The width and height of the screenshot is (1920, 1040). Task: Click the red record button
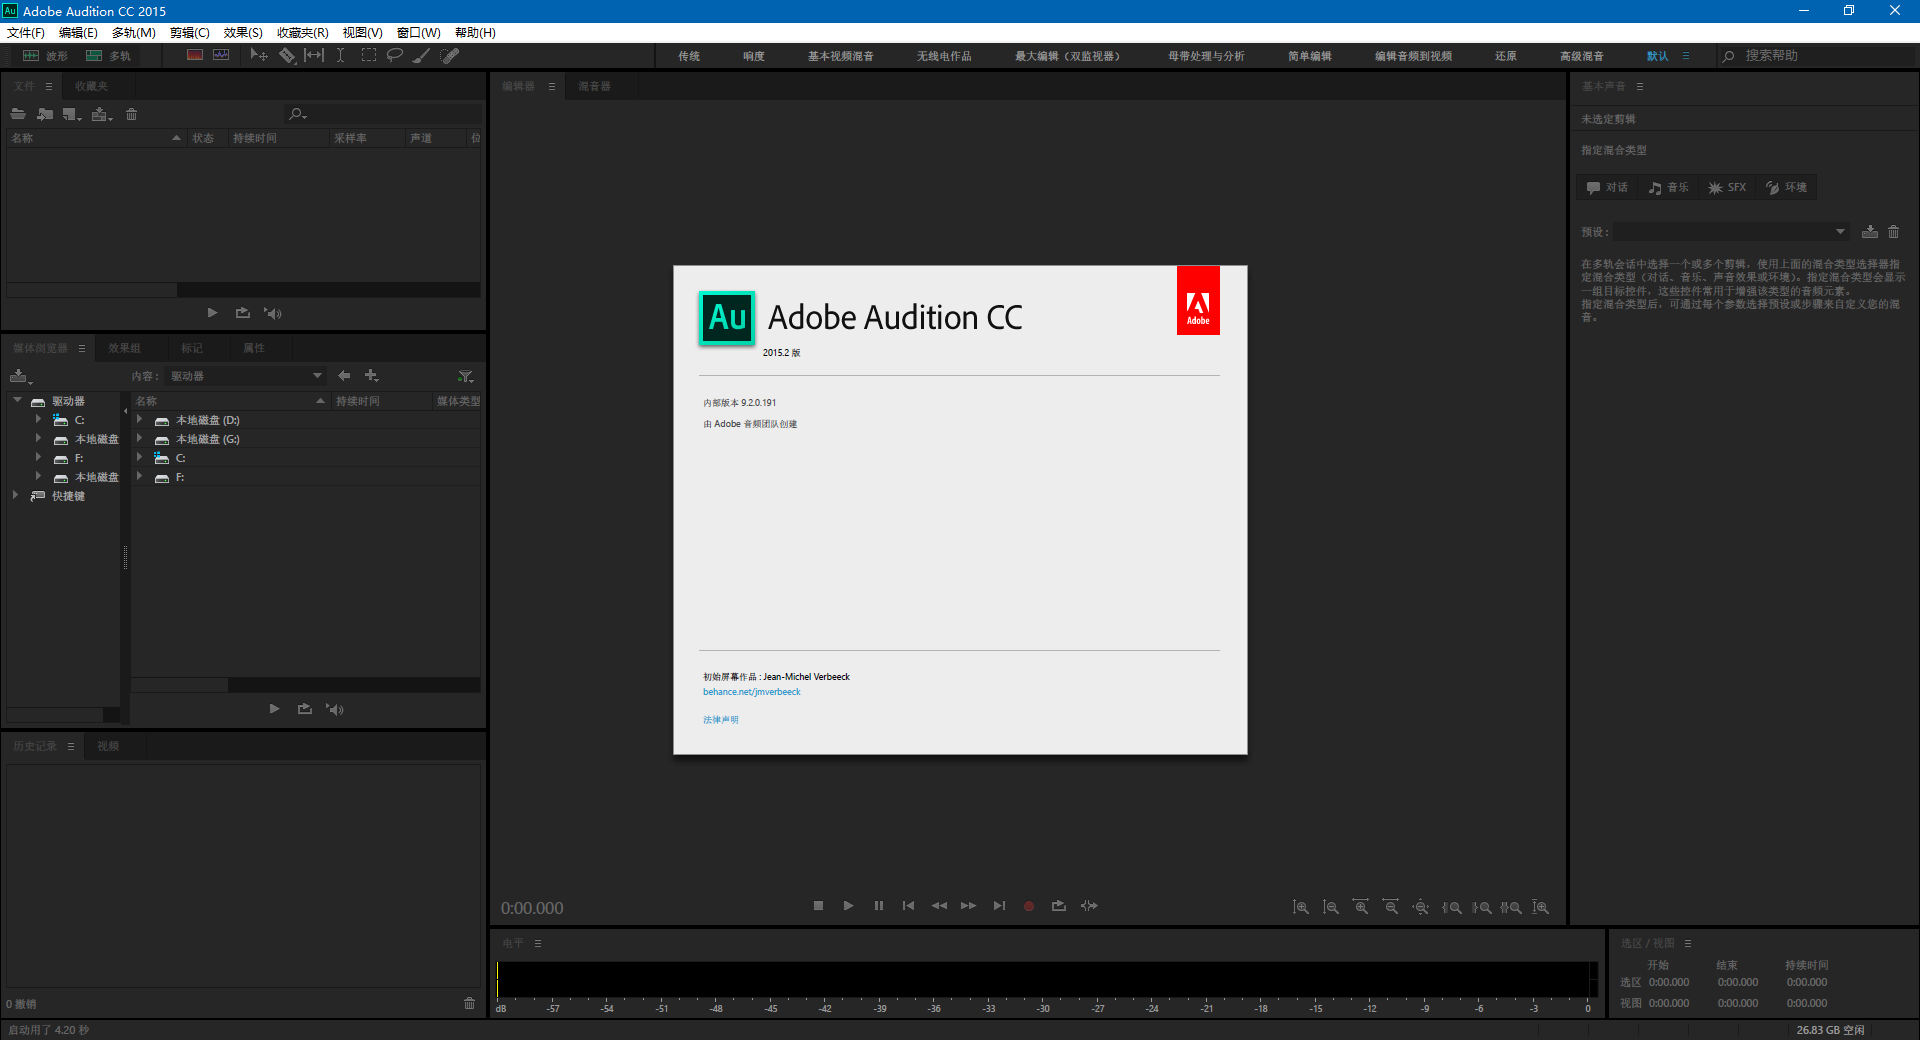coord(1028,906)
